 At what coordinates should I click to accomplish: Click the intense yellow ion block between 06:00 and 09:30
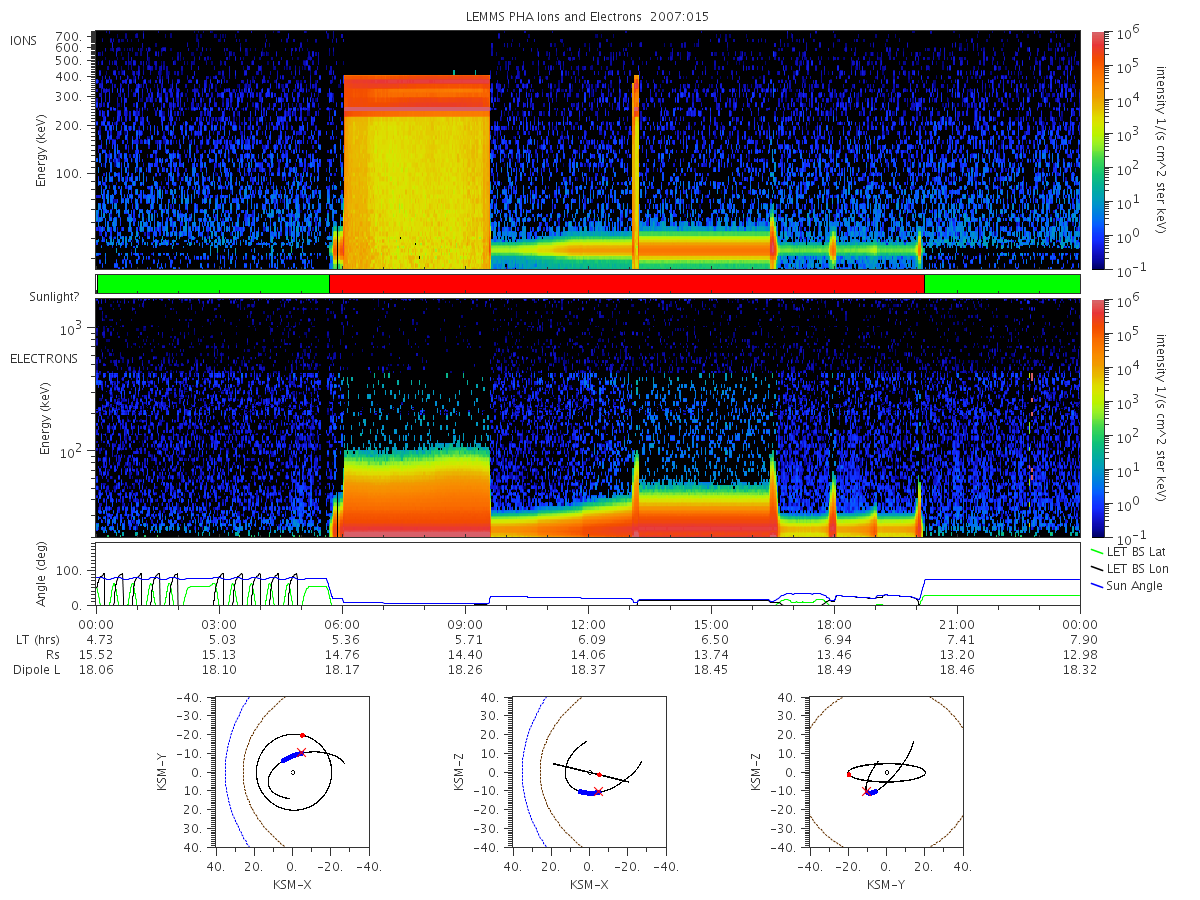417,172
